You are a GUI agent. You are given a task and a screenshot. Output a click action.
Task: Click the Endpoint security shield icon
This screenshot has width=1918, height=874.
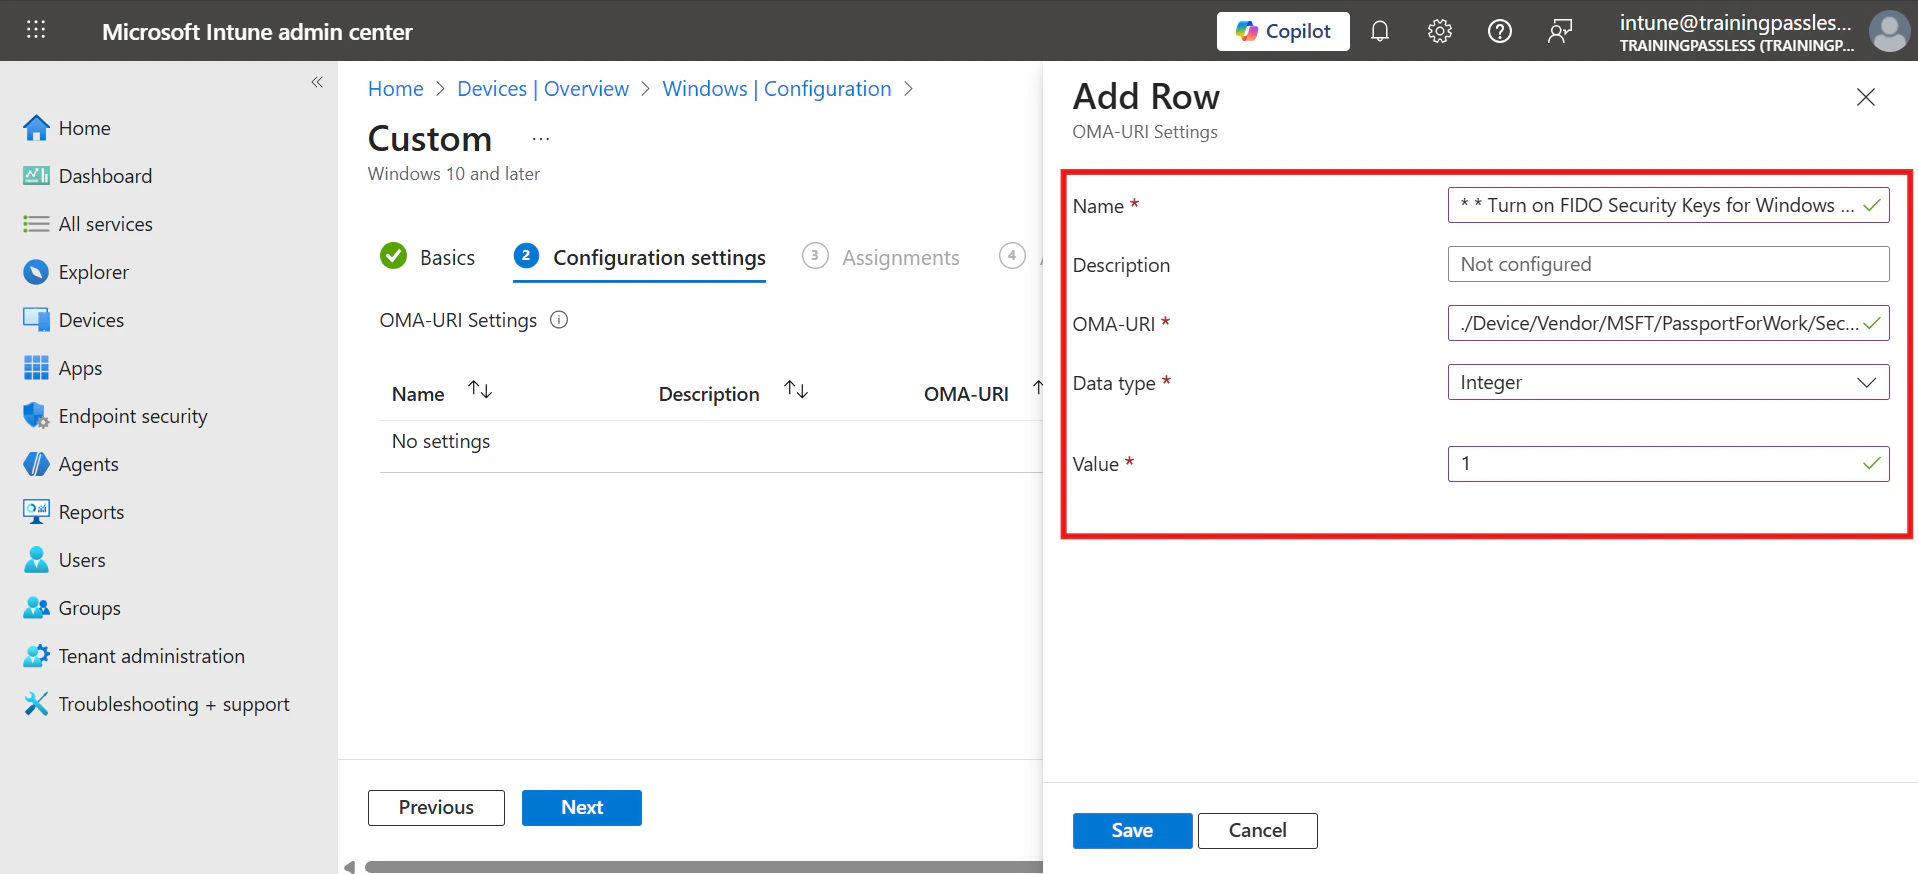pyautogui.click(x=36, y=416)
